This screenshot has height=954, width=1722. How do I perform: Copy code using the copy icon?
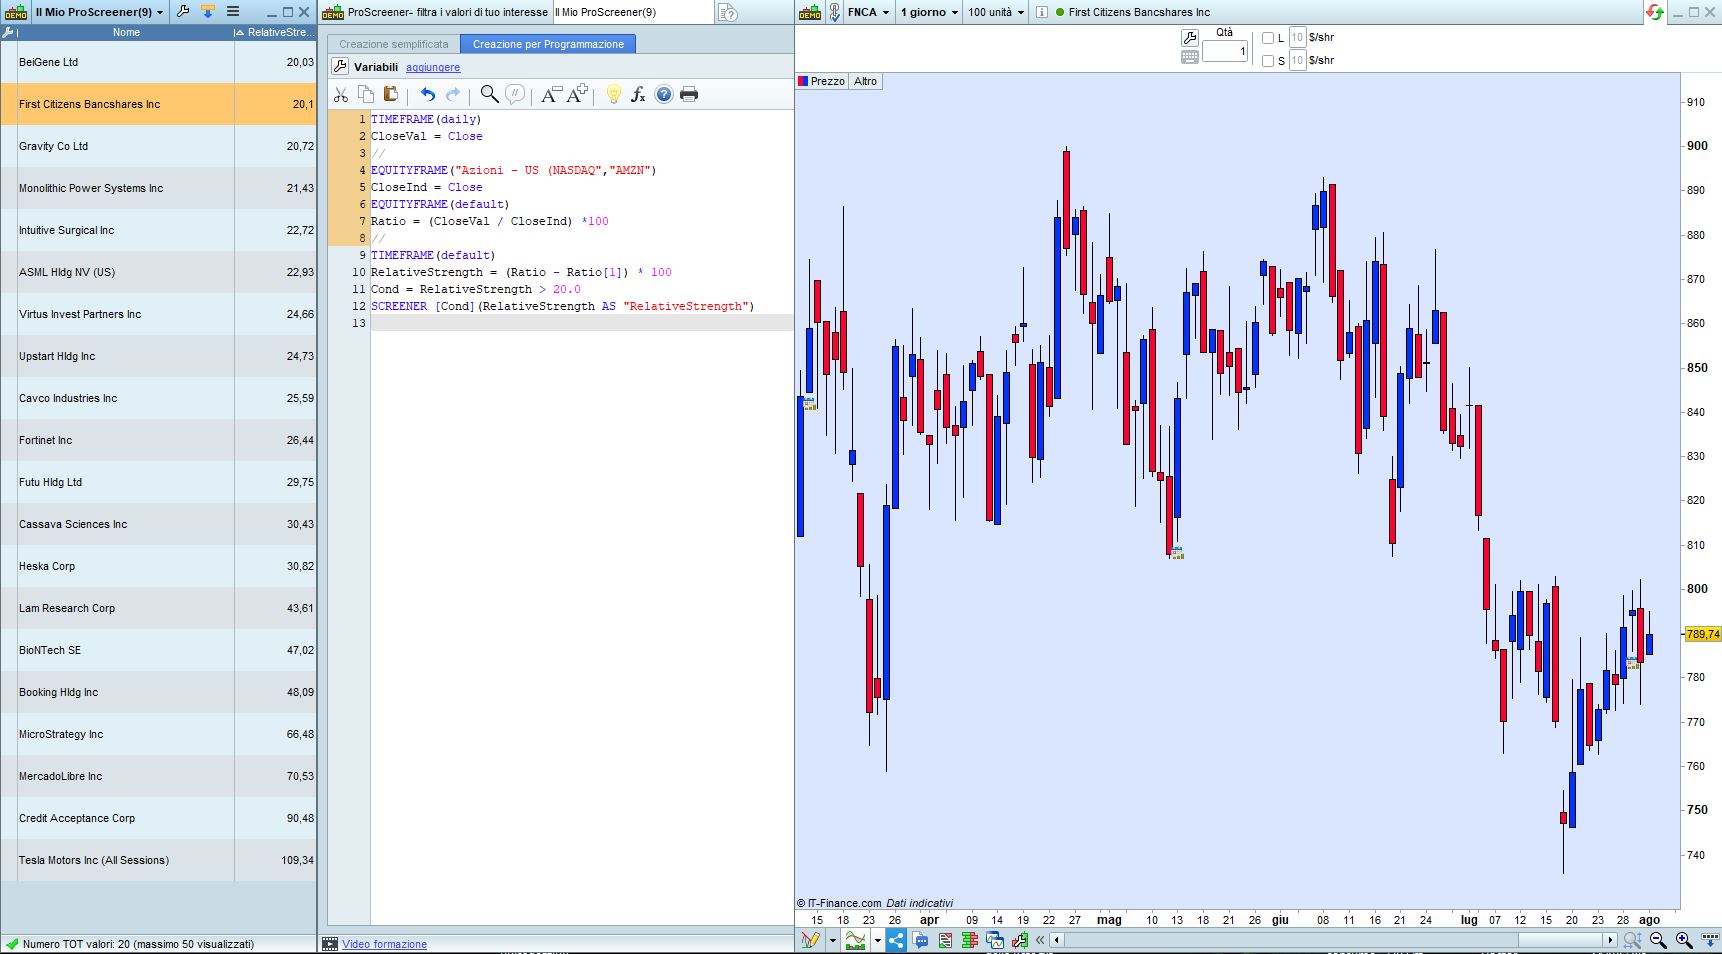(366, 94)
